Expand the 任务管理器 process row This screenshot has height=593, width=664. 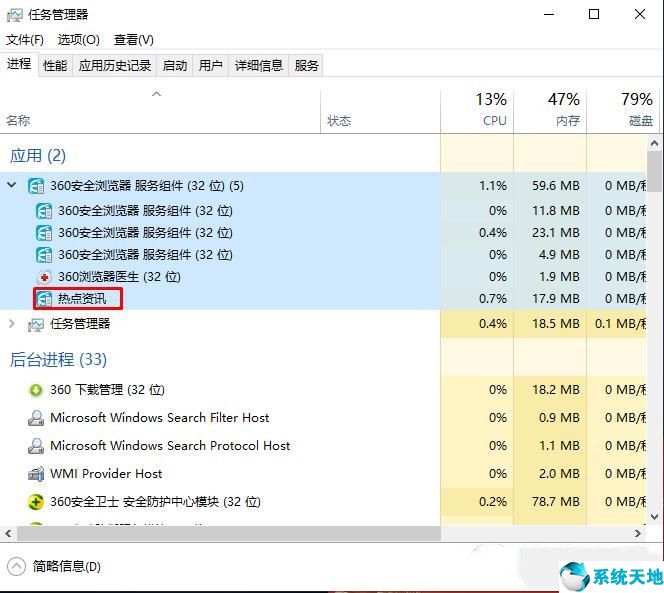coord(11,324)
